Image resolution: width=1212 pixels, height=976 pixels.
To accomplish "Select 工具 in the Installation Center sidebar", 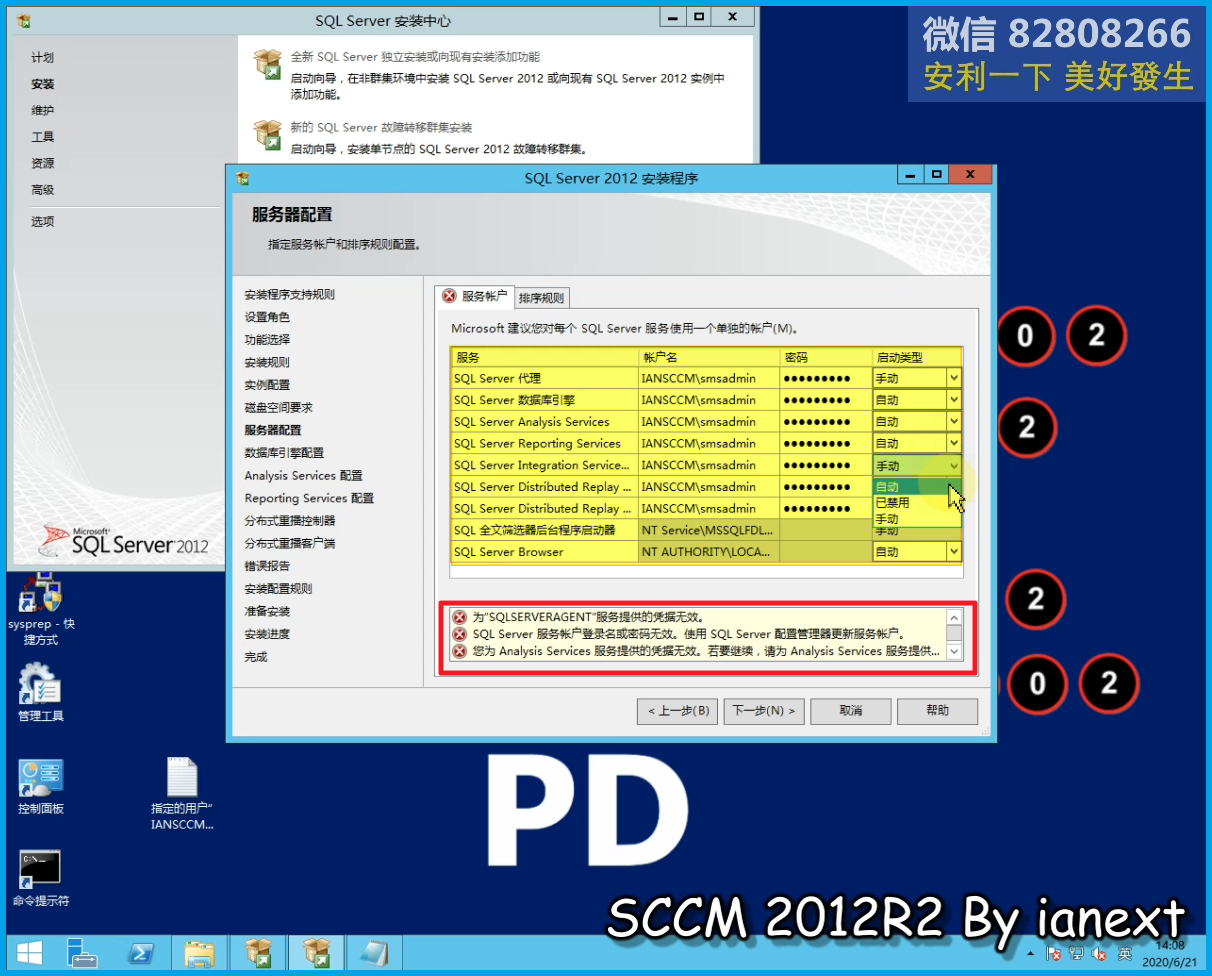I will [x=42, y=137].
